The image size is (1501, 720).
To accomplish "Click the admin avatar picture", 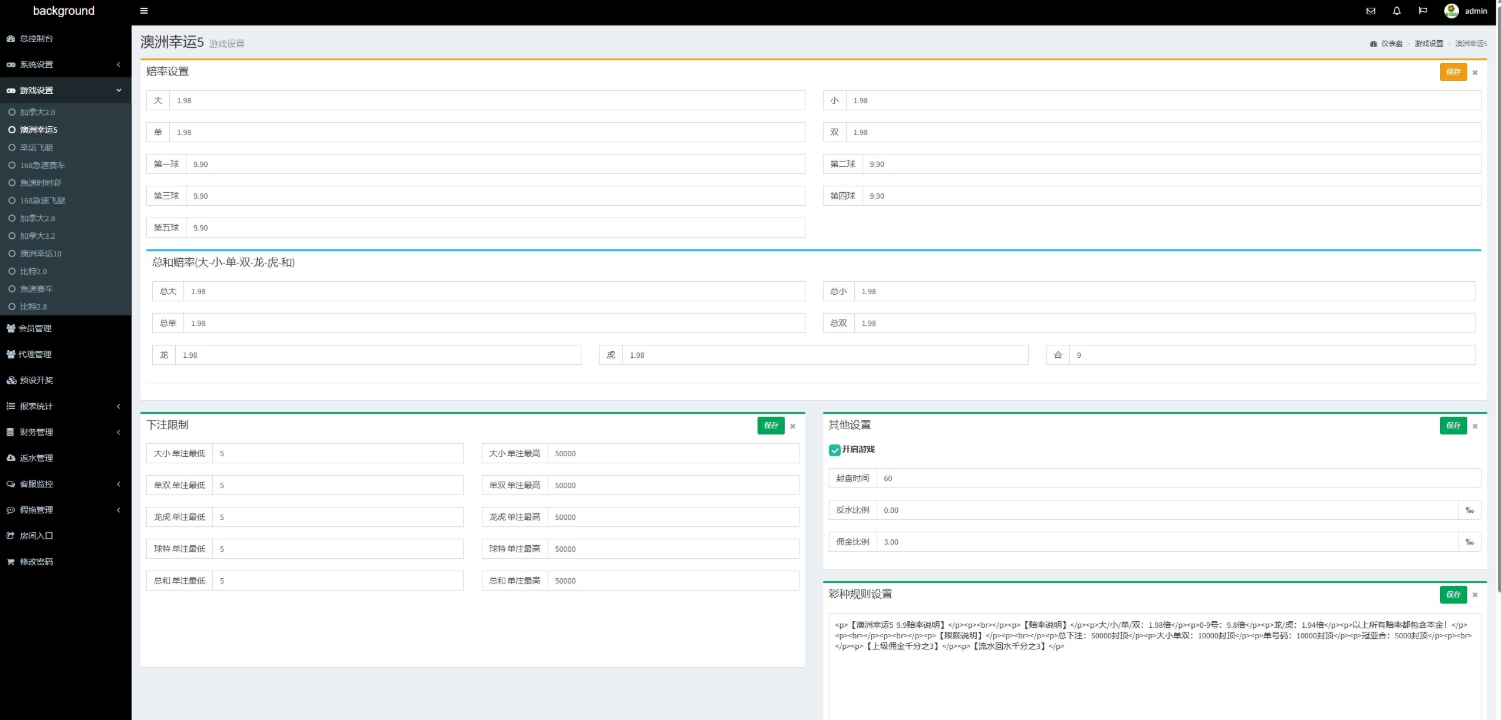I will pos(1451,11).
